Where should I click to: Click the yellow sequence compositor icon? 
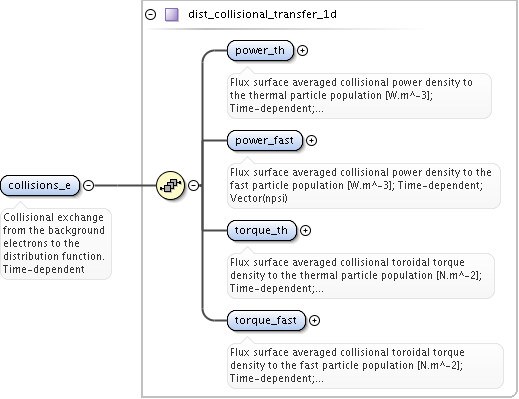pyautogui.click(x=170, y=185)
